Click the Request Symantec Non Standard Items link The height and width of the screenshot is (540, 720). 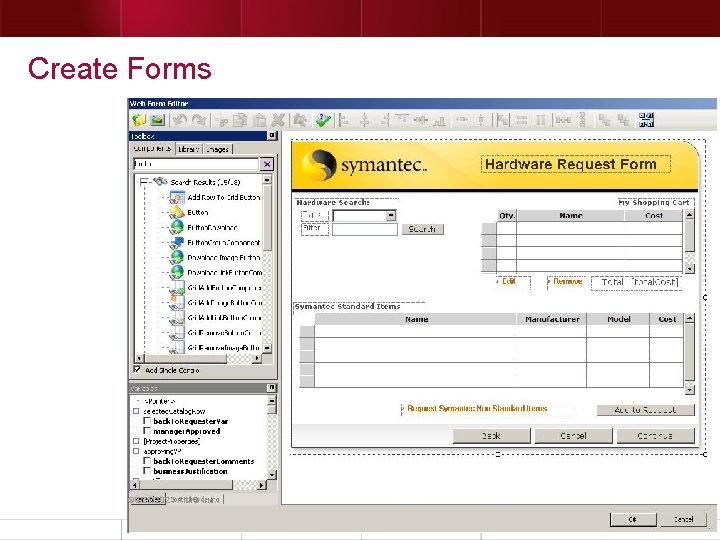click(x=477, y=408)
